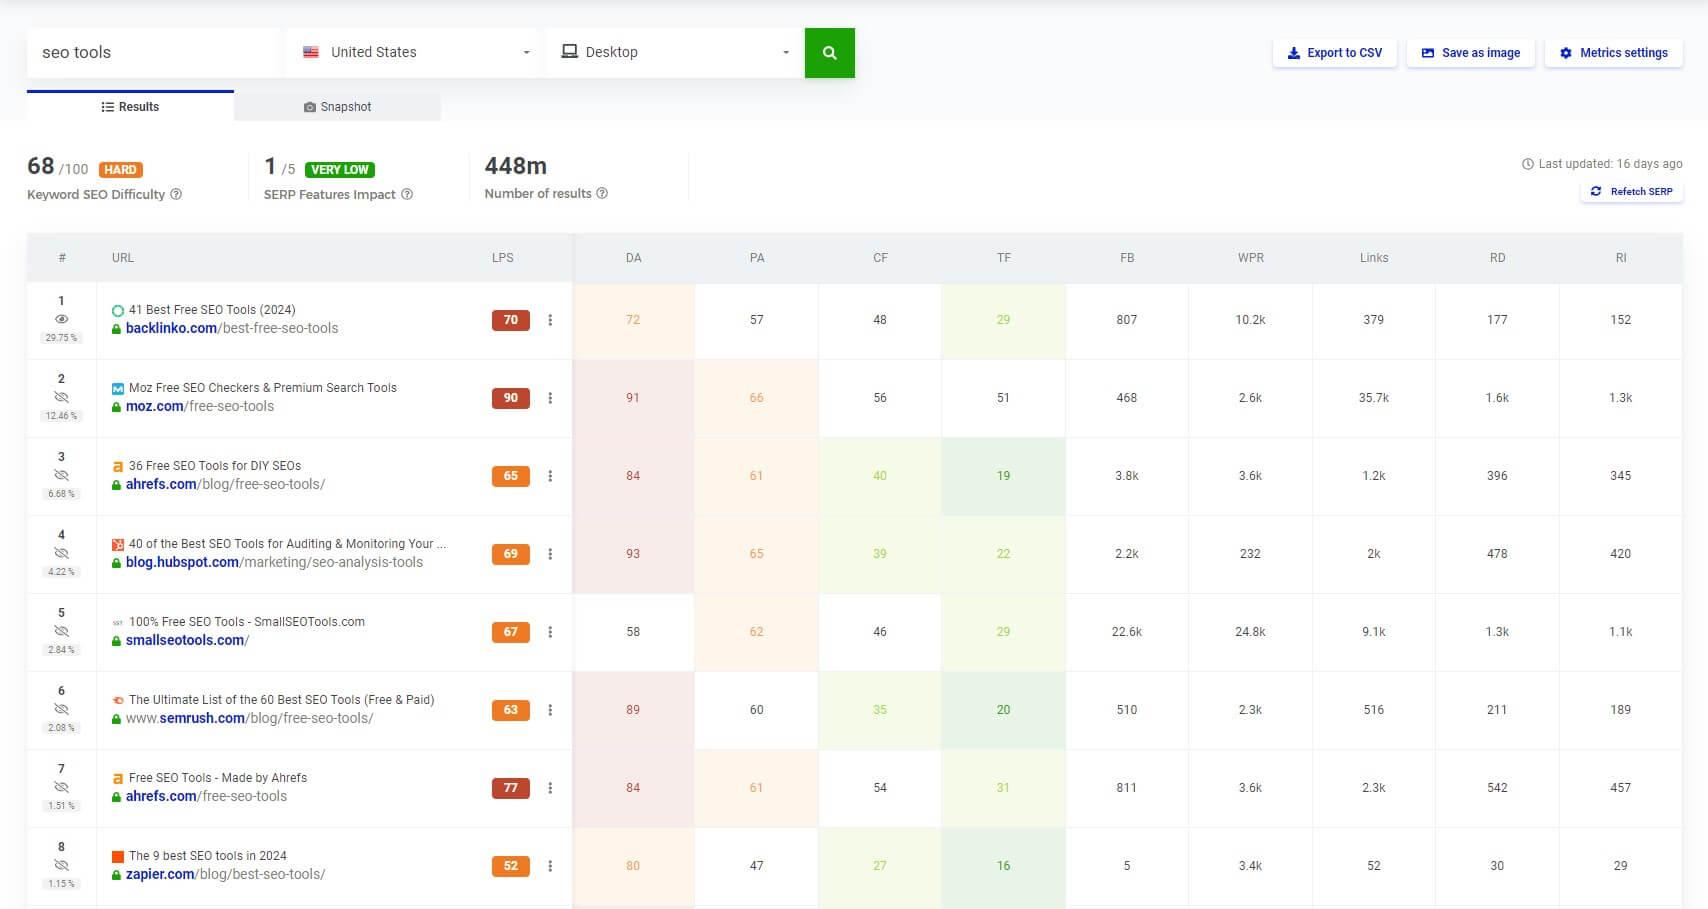Screen dimensions: 1708x909
Task: Open the three-dot menu for semrush.com row
Action: tap(550, 710)
